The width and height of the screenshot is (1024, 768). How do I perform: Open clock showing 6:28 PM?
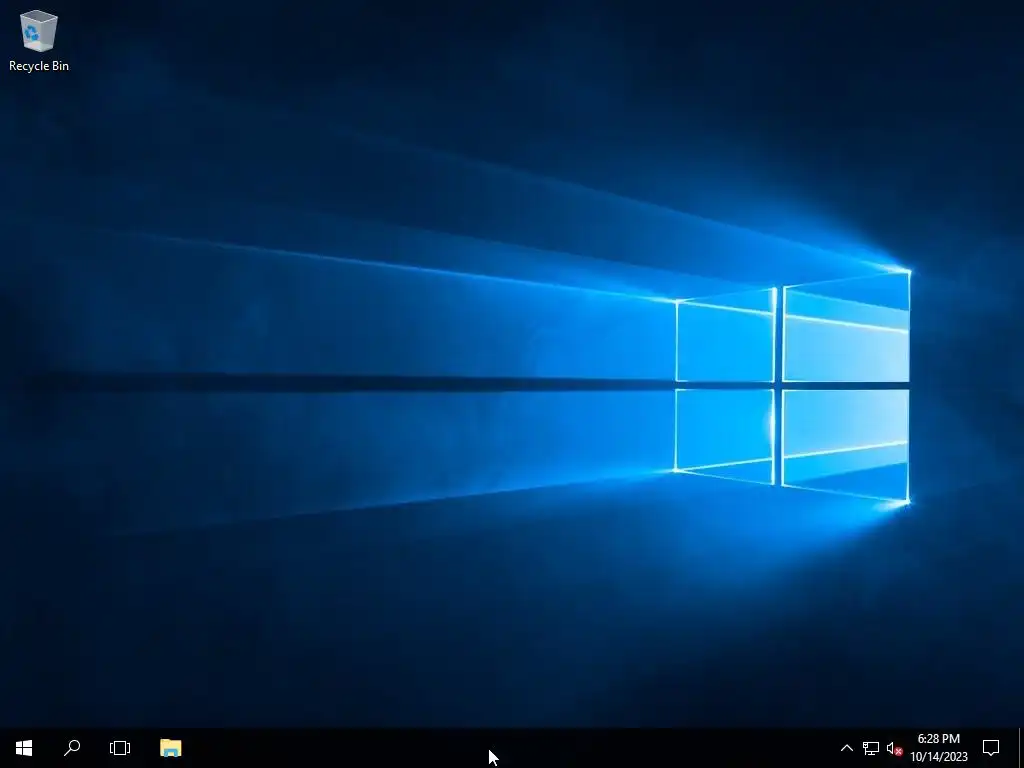[x=938, y=748]
